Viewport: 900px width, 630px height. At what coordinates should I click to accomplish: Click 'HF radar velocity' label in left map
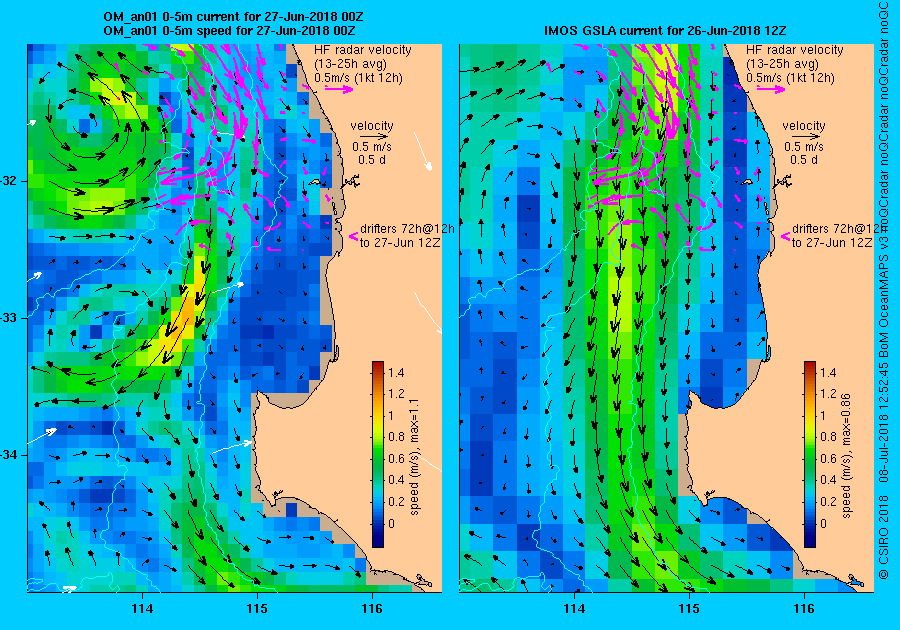(363, 50)
